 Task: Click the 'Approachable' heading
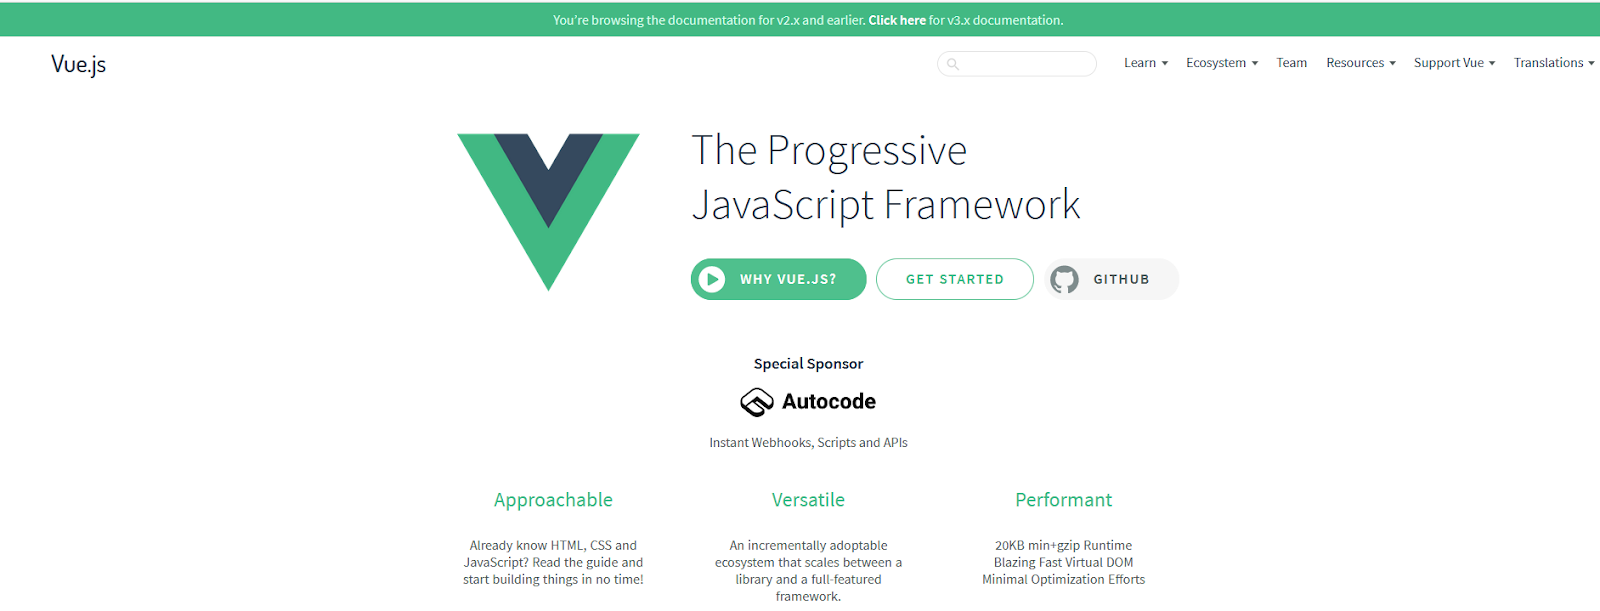point(553,500)
